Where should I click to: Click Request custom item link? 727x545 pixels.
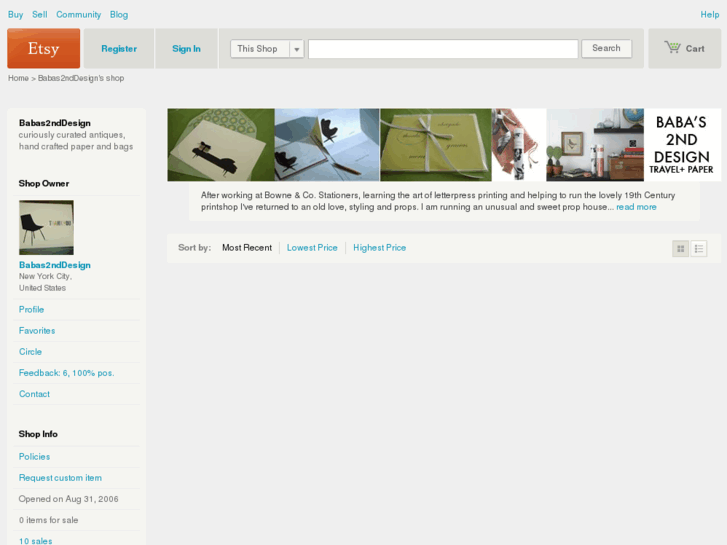(60, 478)
